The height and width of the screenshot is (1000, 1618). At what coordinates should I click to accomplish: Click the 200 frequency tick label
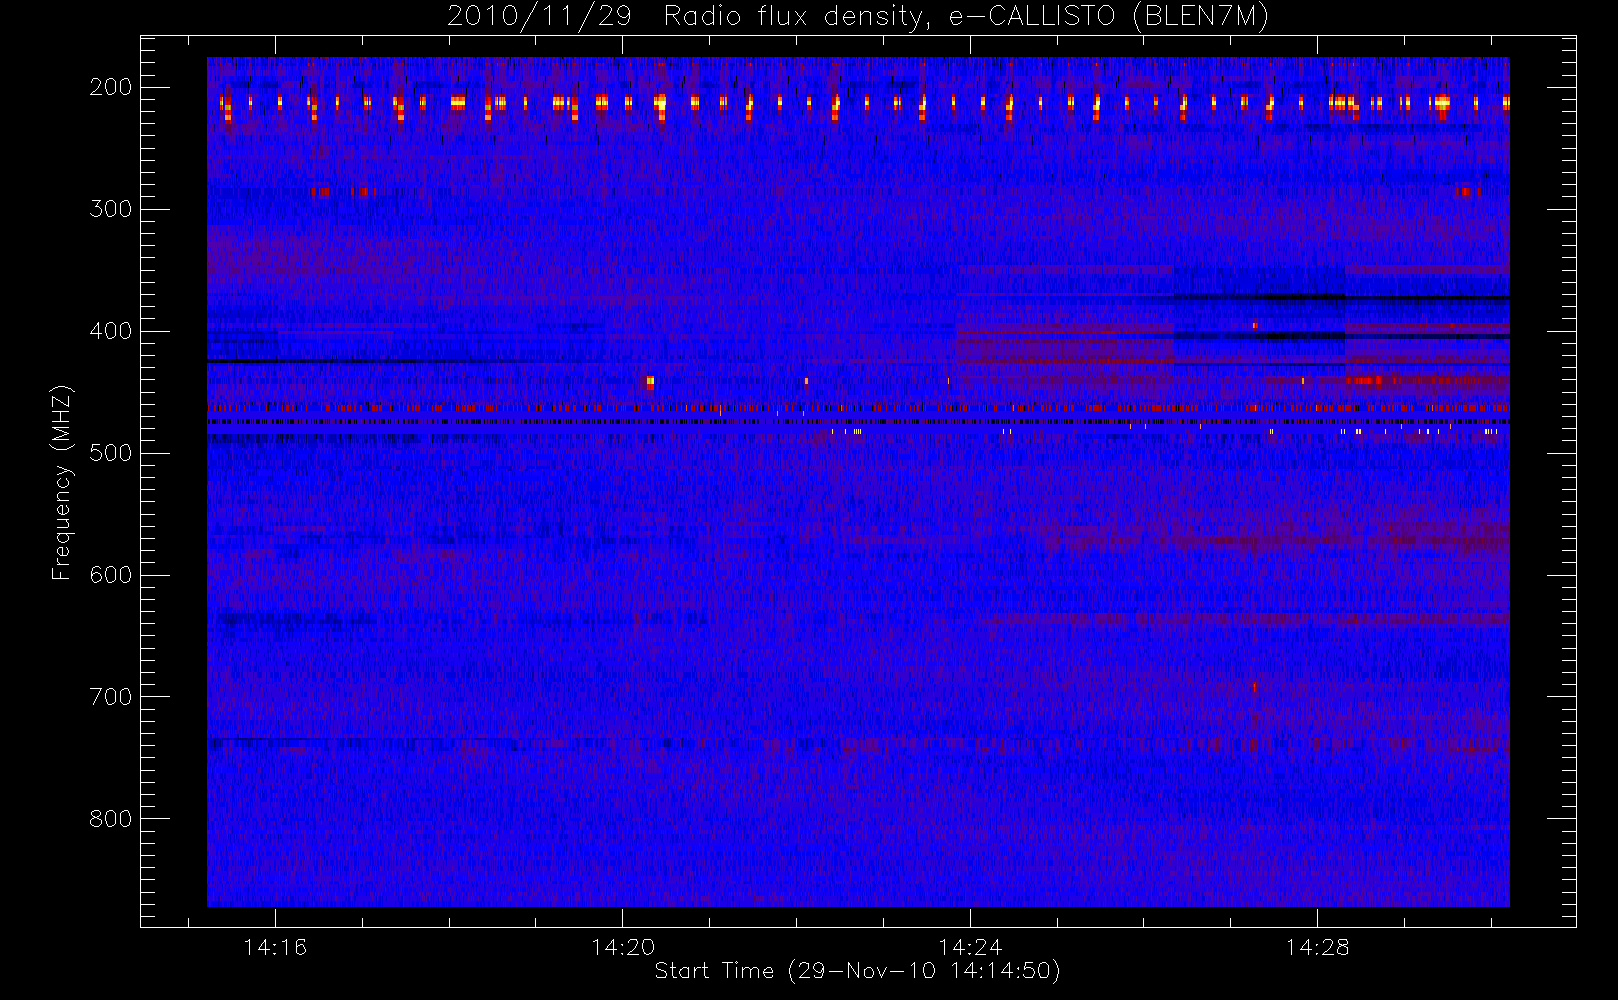(111, 87)
